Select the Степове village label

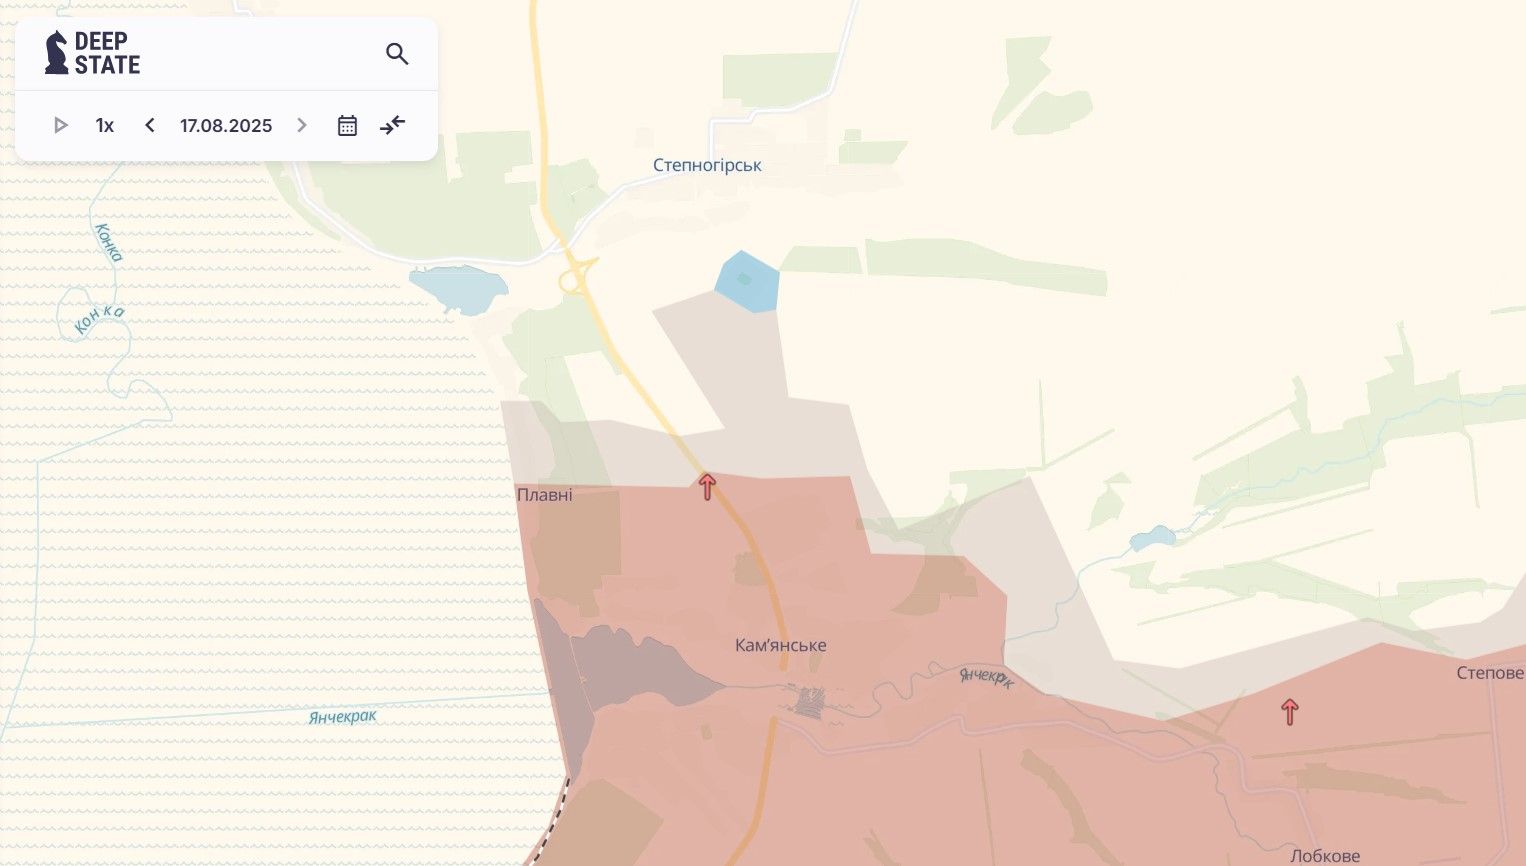pyautogui.click(x=1489, y=673)
